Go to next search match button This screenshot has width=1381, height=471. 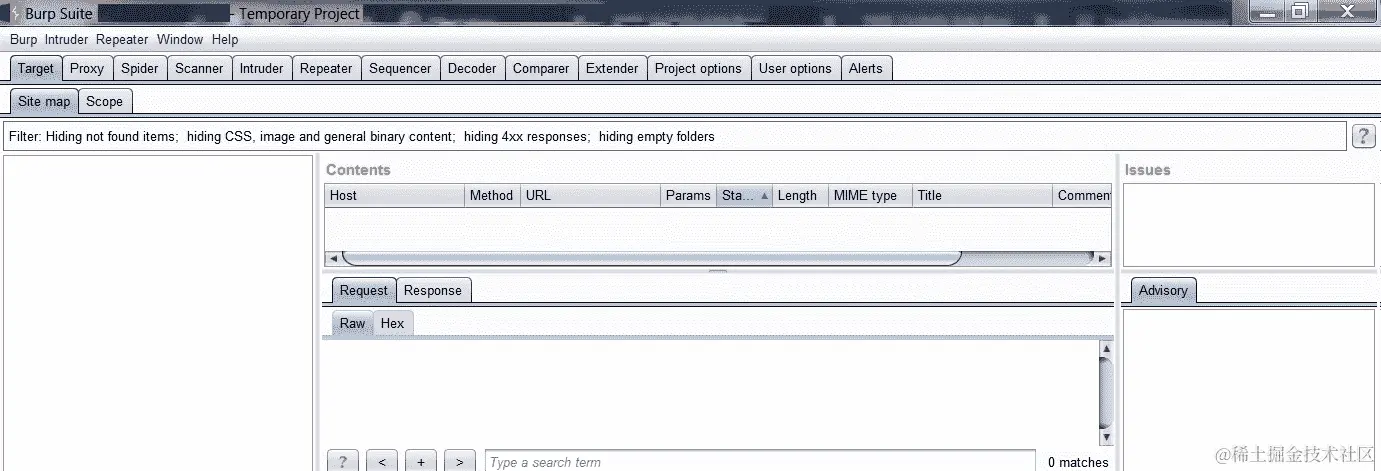[x=459, y=461]
